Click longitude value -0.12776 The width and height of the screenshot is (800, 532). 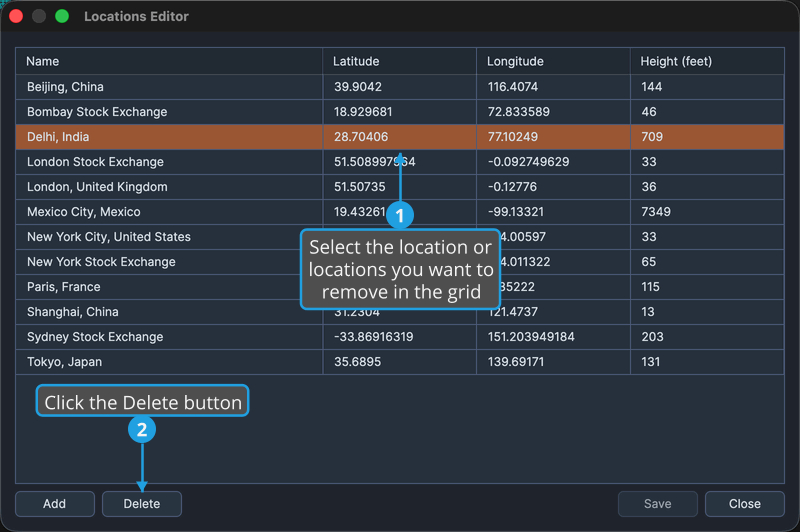(512, 187)
